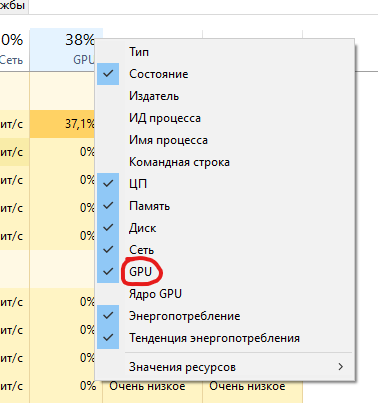Uncheck the Энергопотребление column

225,316
